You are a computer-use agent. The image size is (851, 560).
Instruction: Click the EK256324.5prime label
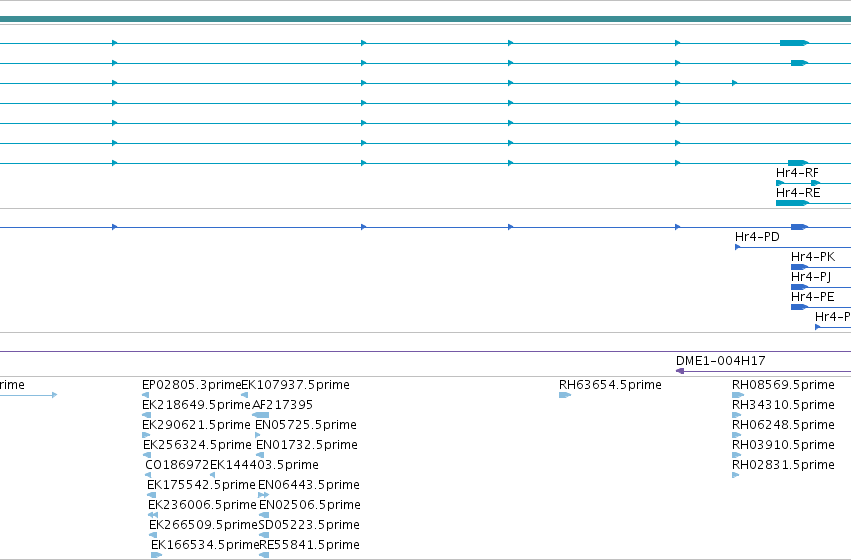197,445
